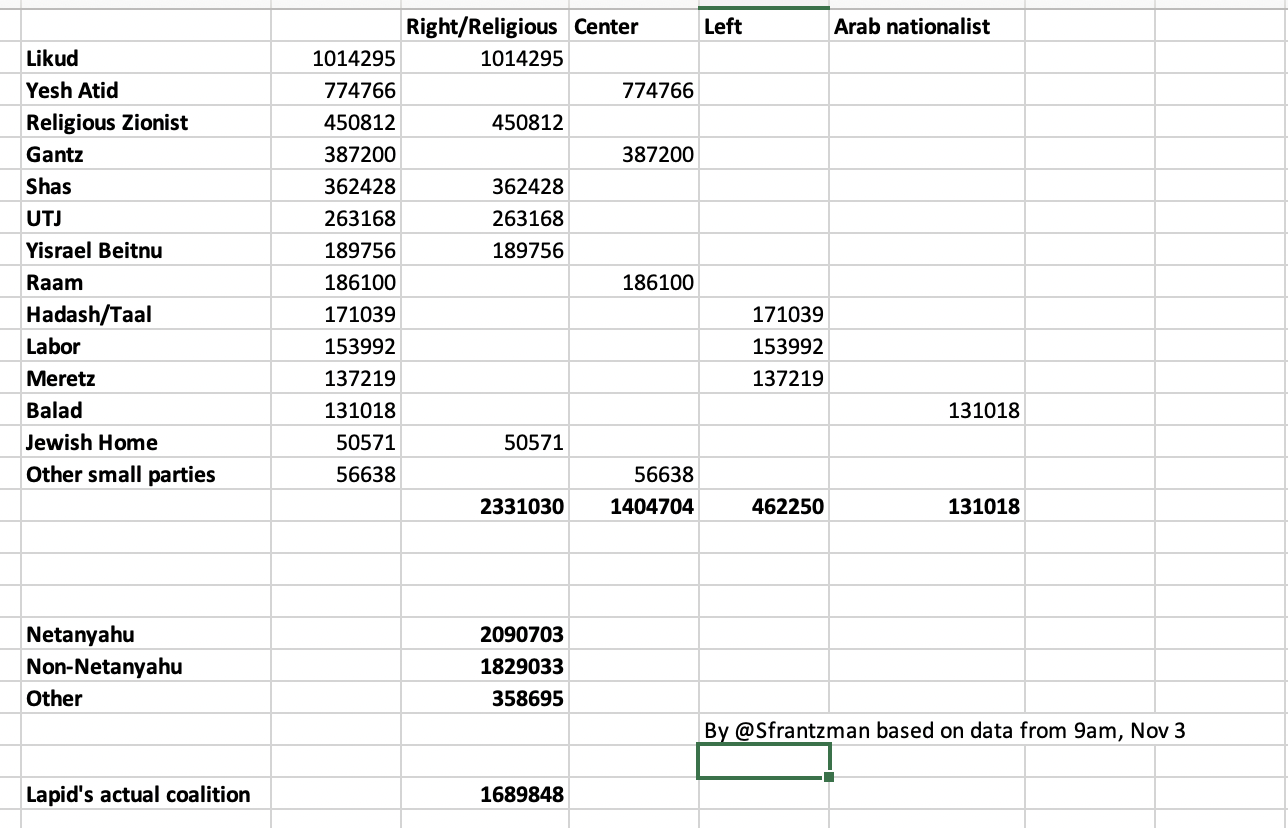Select the Likud party name cell
1288x828 pixels.
point(53,58)
